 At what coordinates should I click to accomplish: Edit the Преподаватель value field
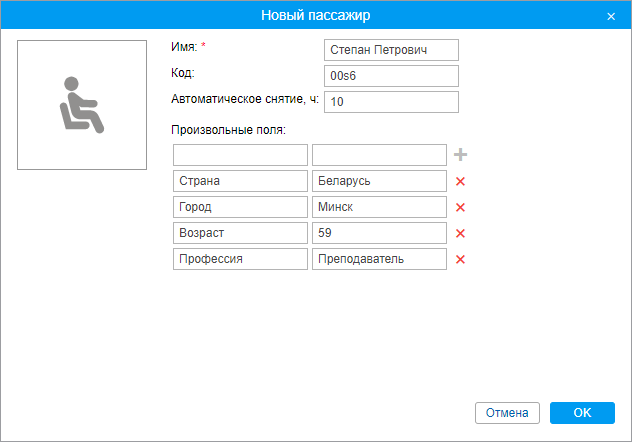[x=379, y=259]
